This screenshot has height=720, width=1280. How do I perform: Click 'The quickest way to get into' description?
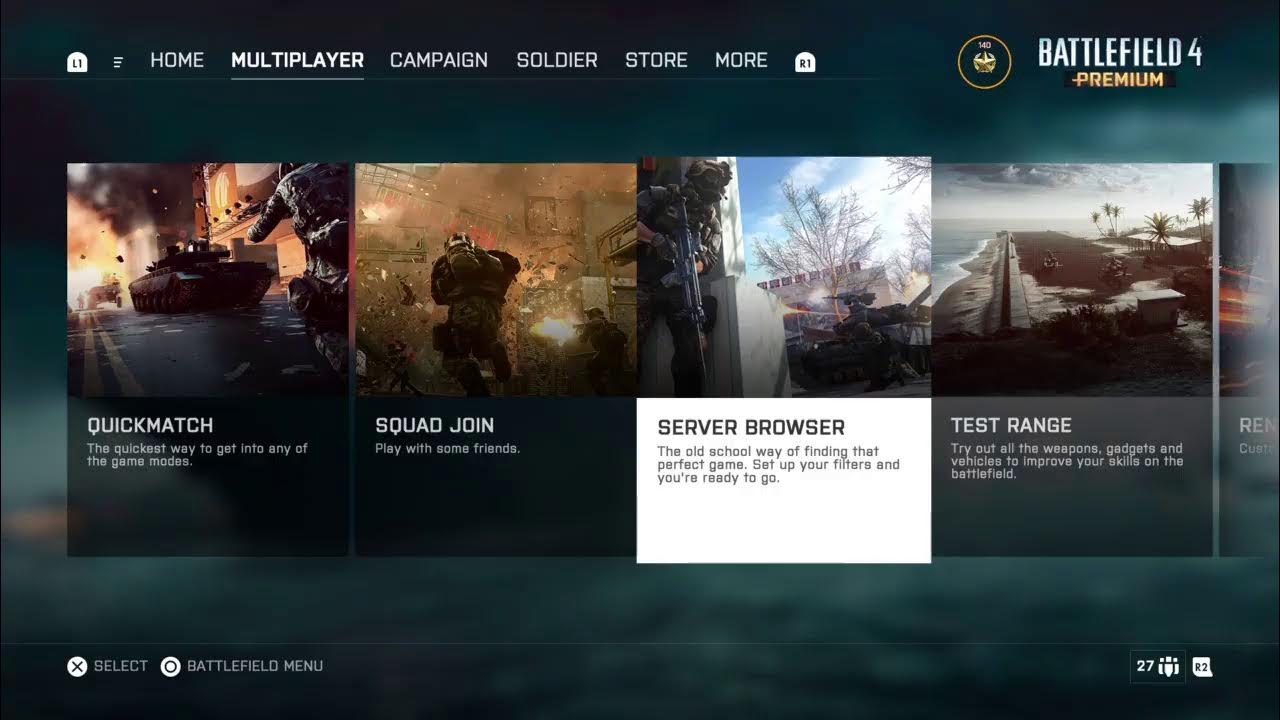(x=198, y=455)
